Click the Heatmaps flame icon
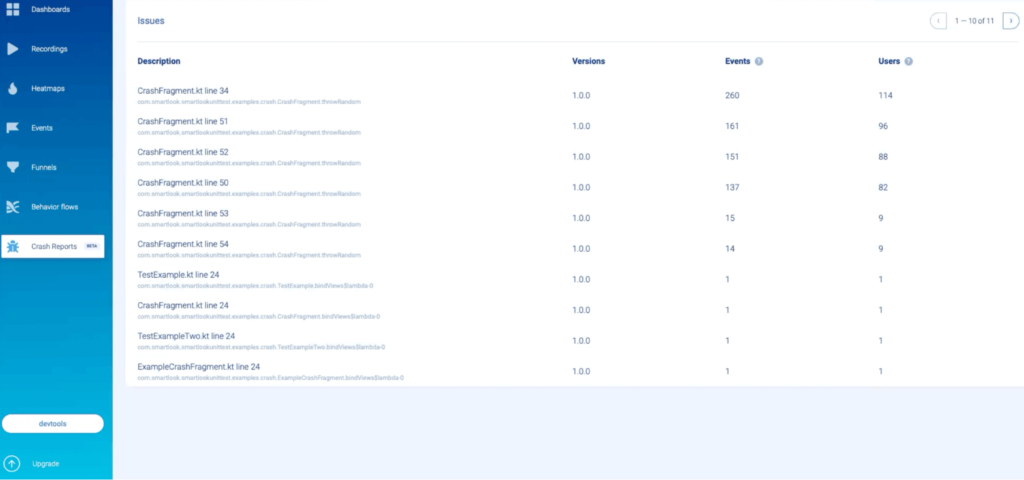 (x=13, y=88)
